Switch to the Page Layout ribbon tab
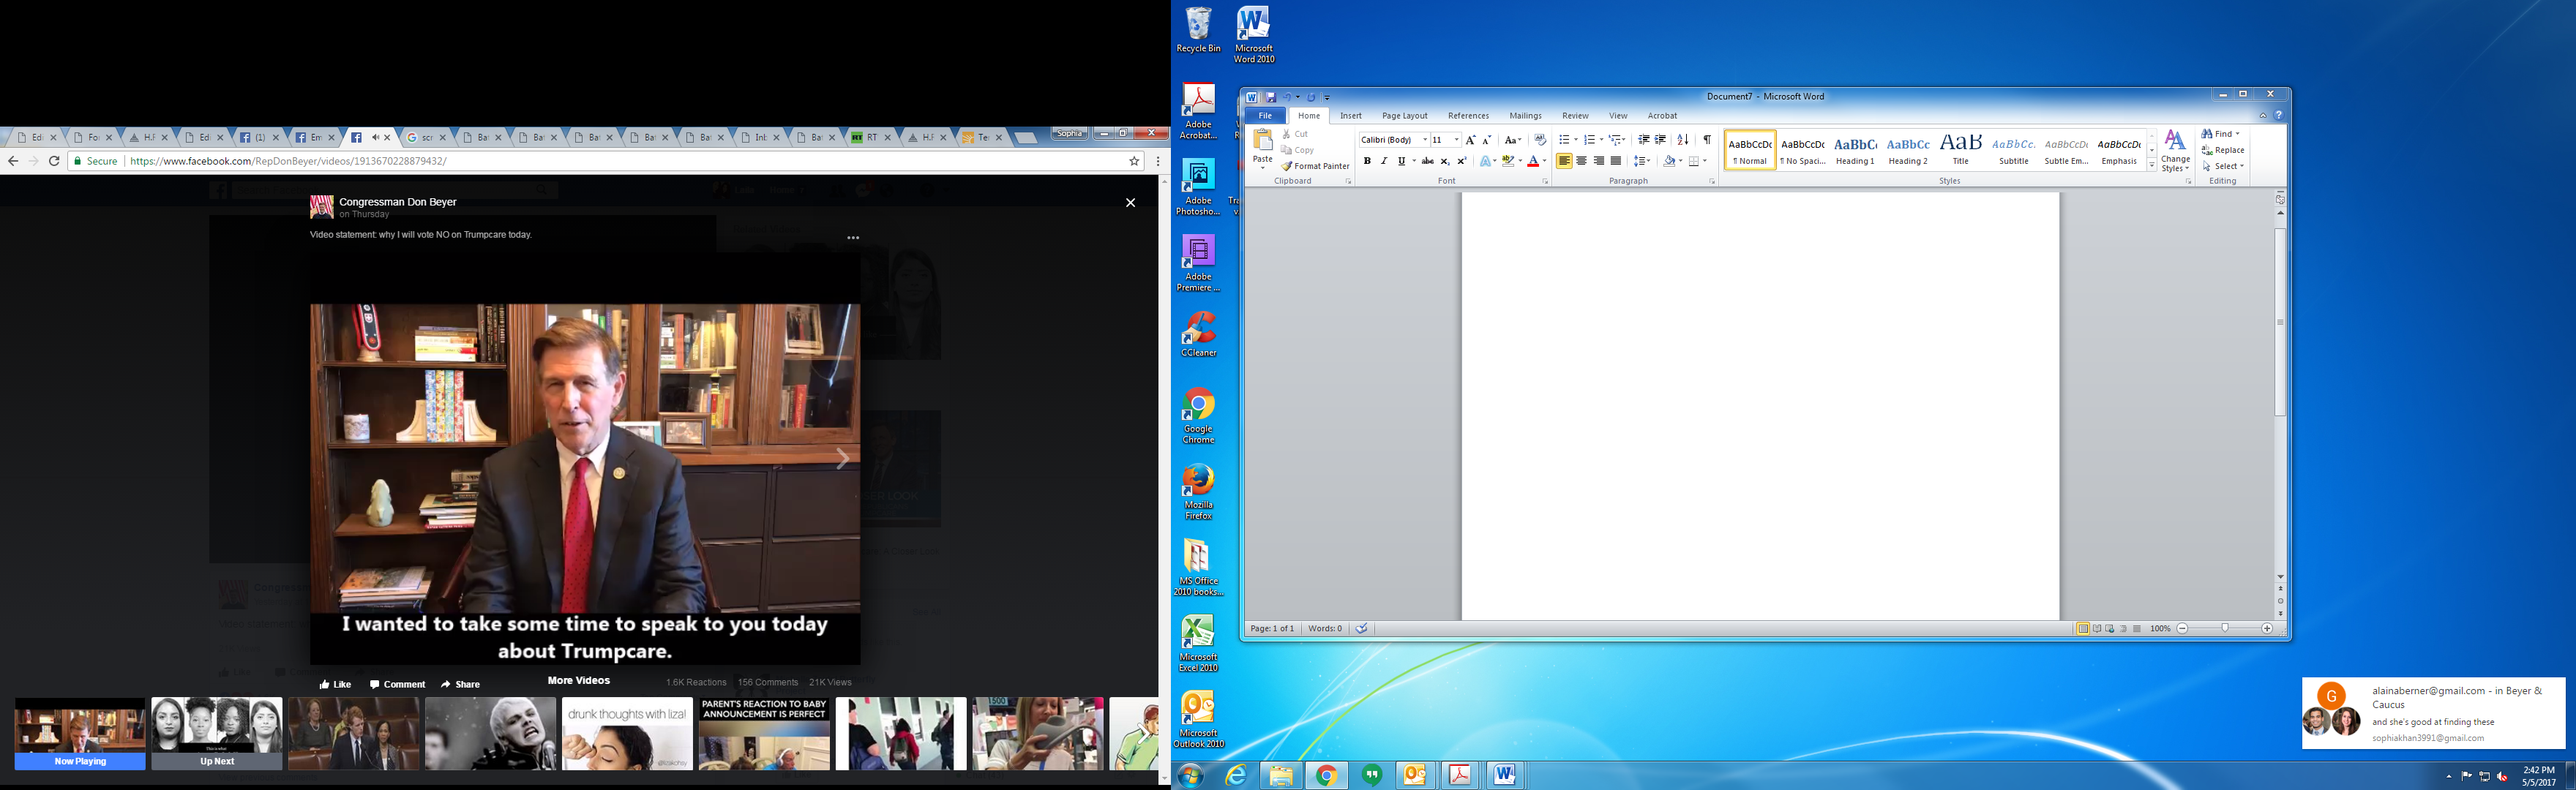This screenshot has width=2576, height=790. 1404,116
